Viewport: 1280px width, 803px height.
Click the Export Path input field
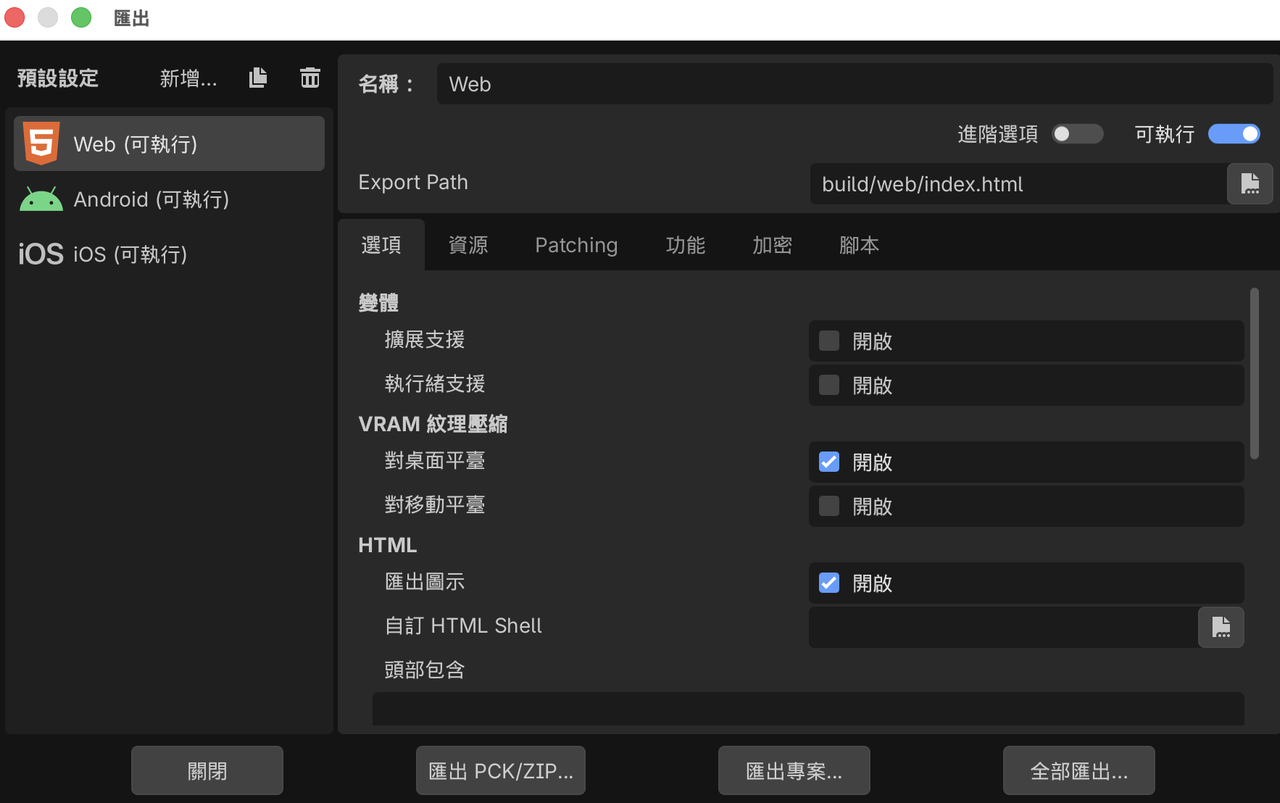pos(1017,184)
